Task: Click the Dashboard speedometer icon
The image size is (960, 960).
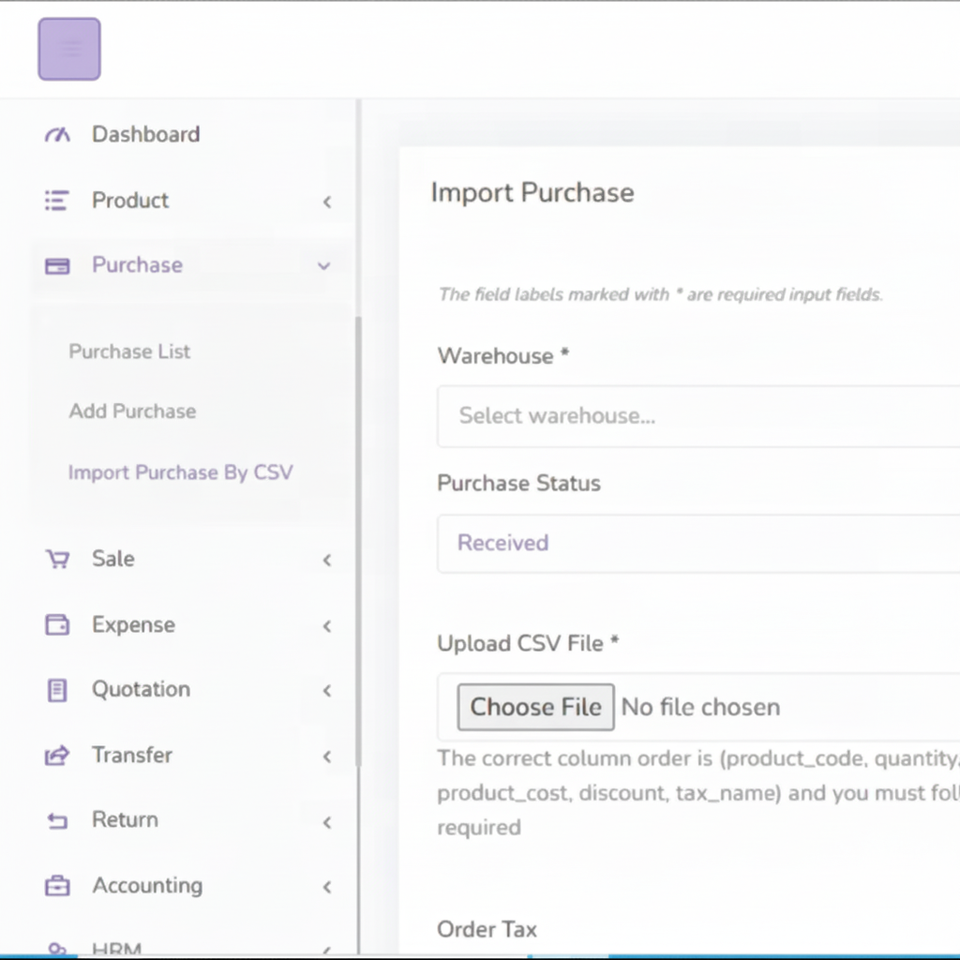Action: 58,135
